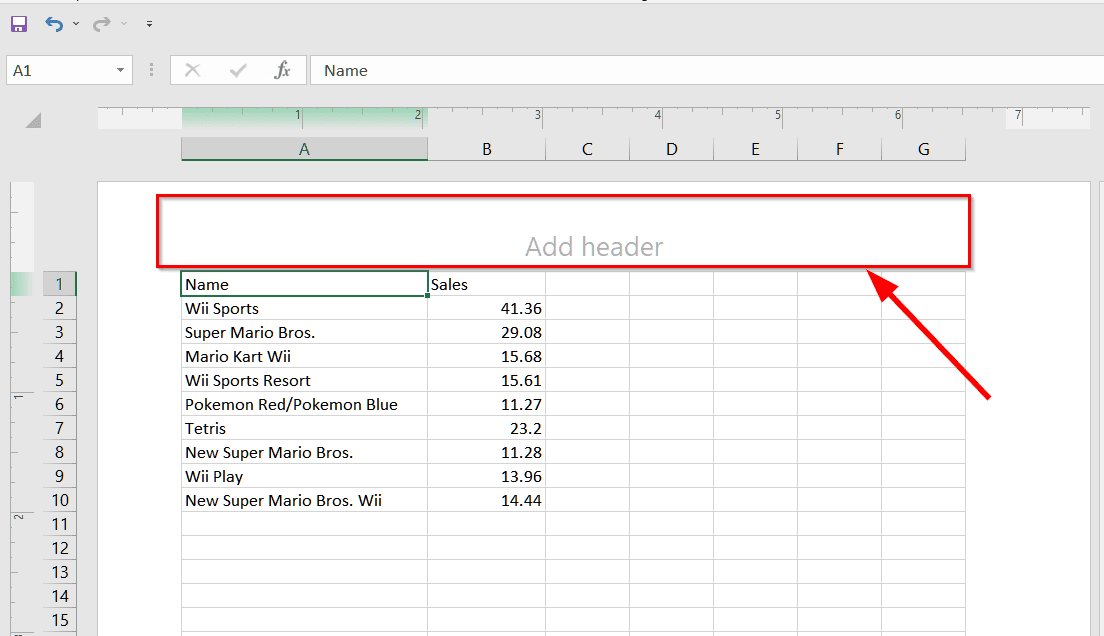Select row 7 header
The width and height of the screenshot is (1104, 636).
point(59,428)
